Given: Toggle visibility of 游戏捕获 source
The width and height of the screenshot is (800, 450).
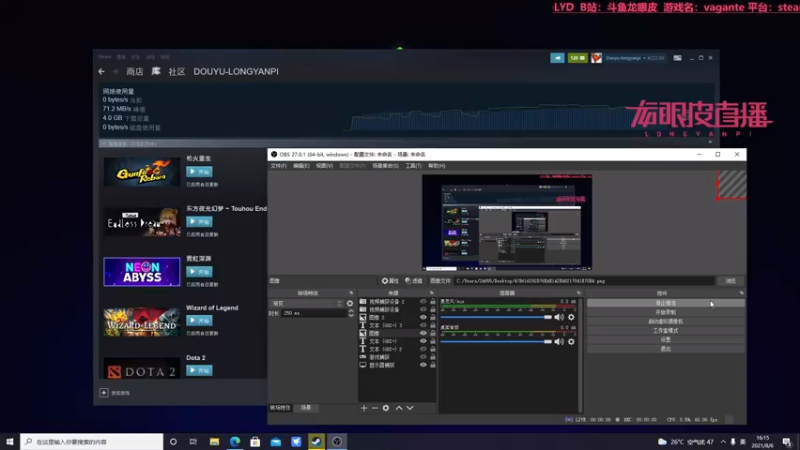Looking at the screenshot, I should click(x=423, y=357).
